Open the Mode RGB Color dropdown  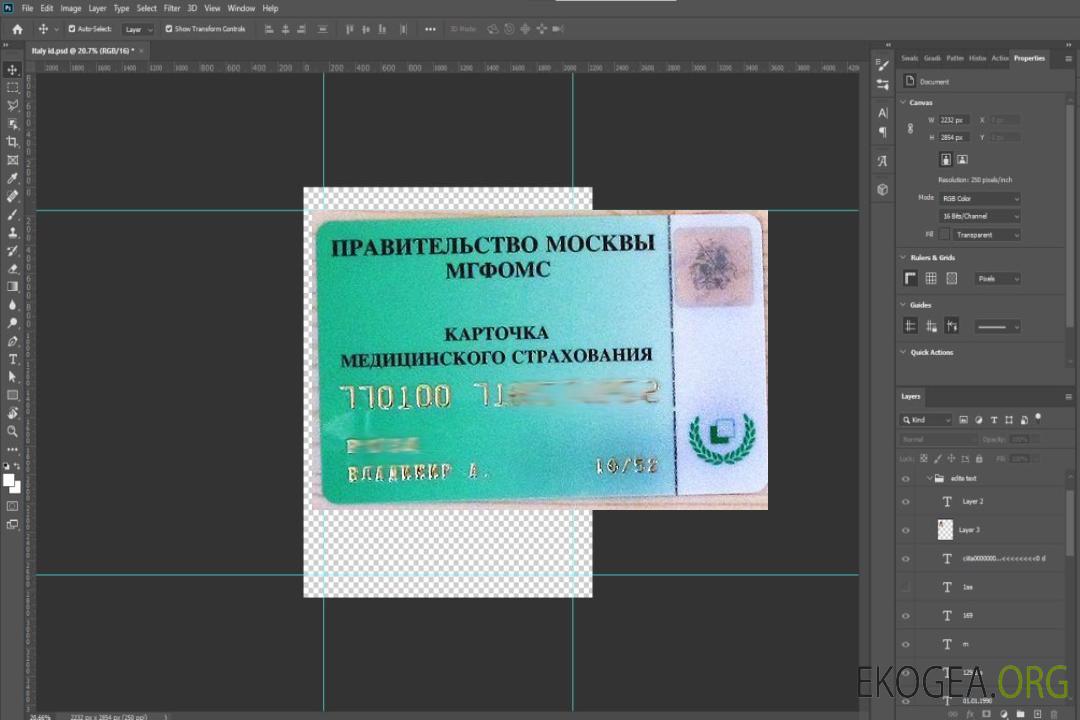(x=979, y=198)
